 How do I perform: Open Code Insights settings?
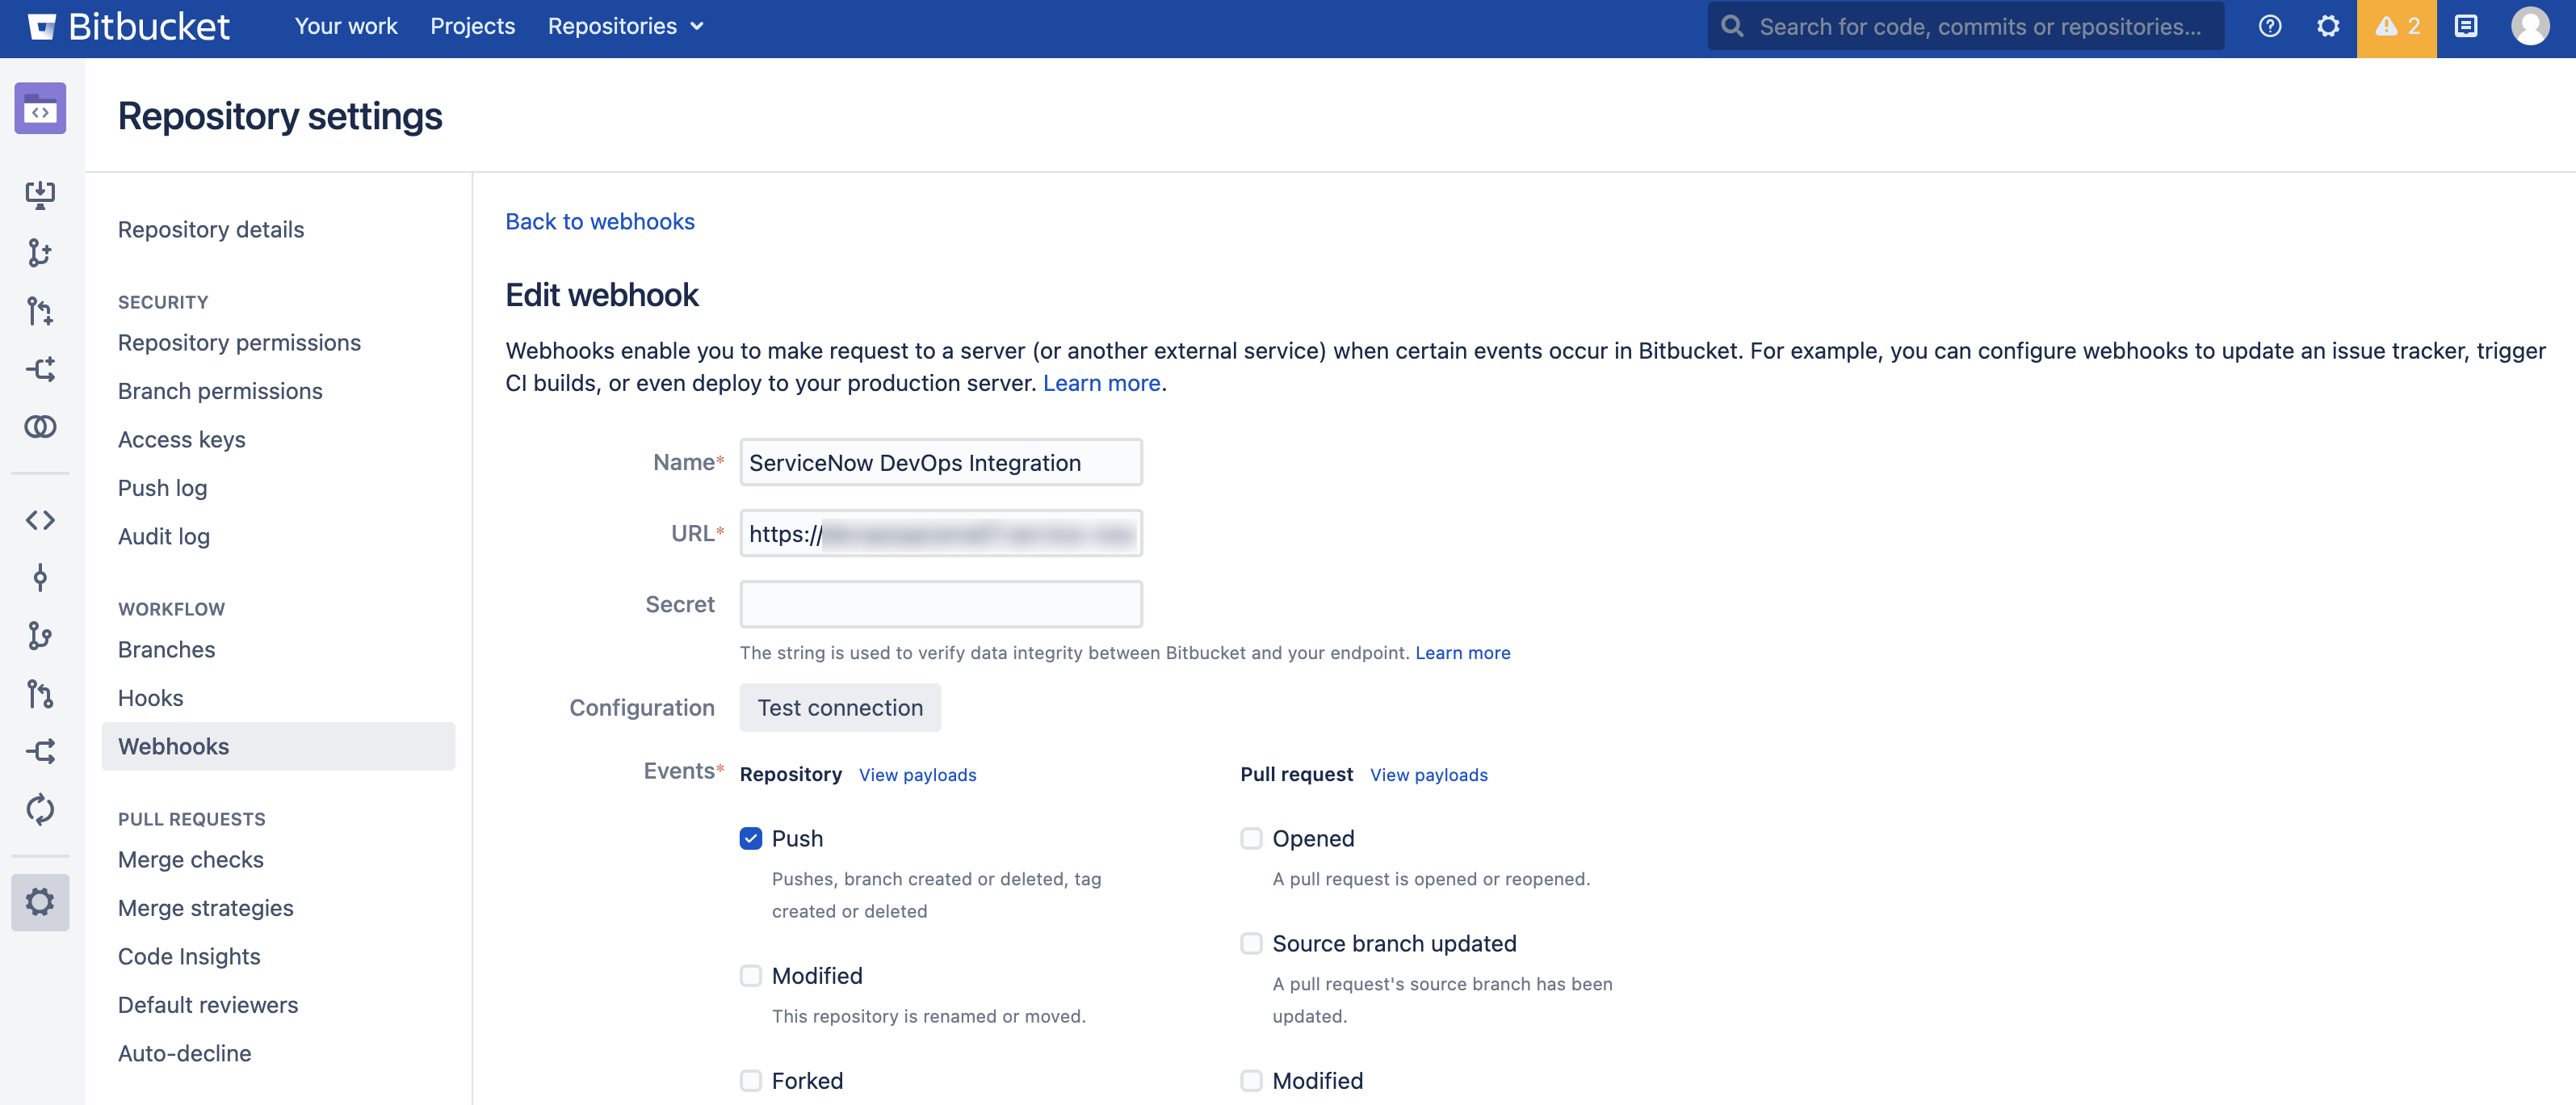189,956
